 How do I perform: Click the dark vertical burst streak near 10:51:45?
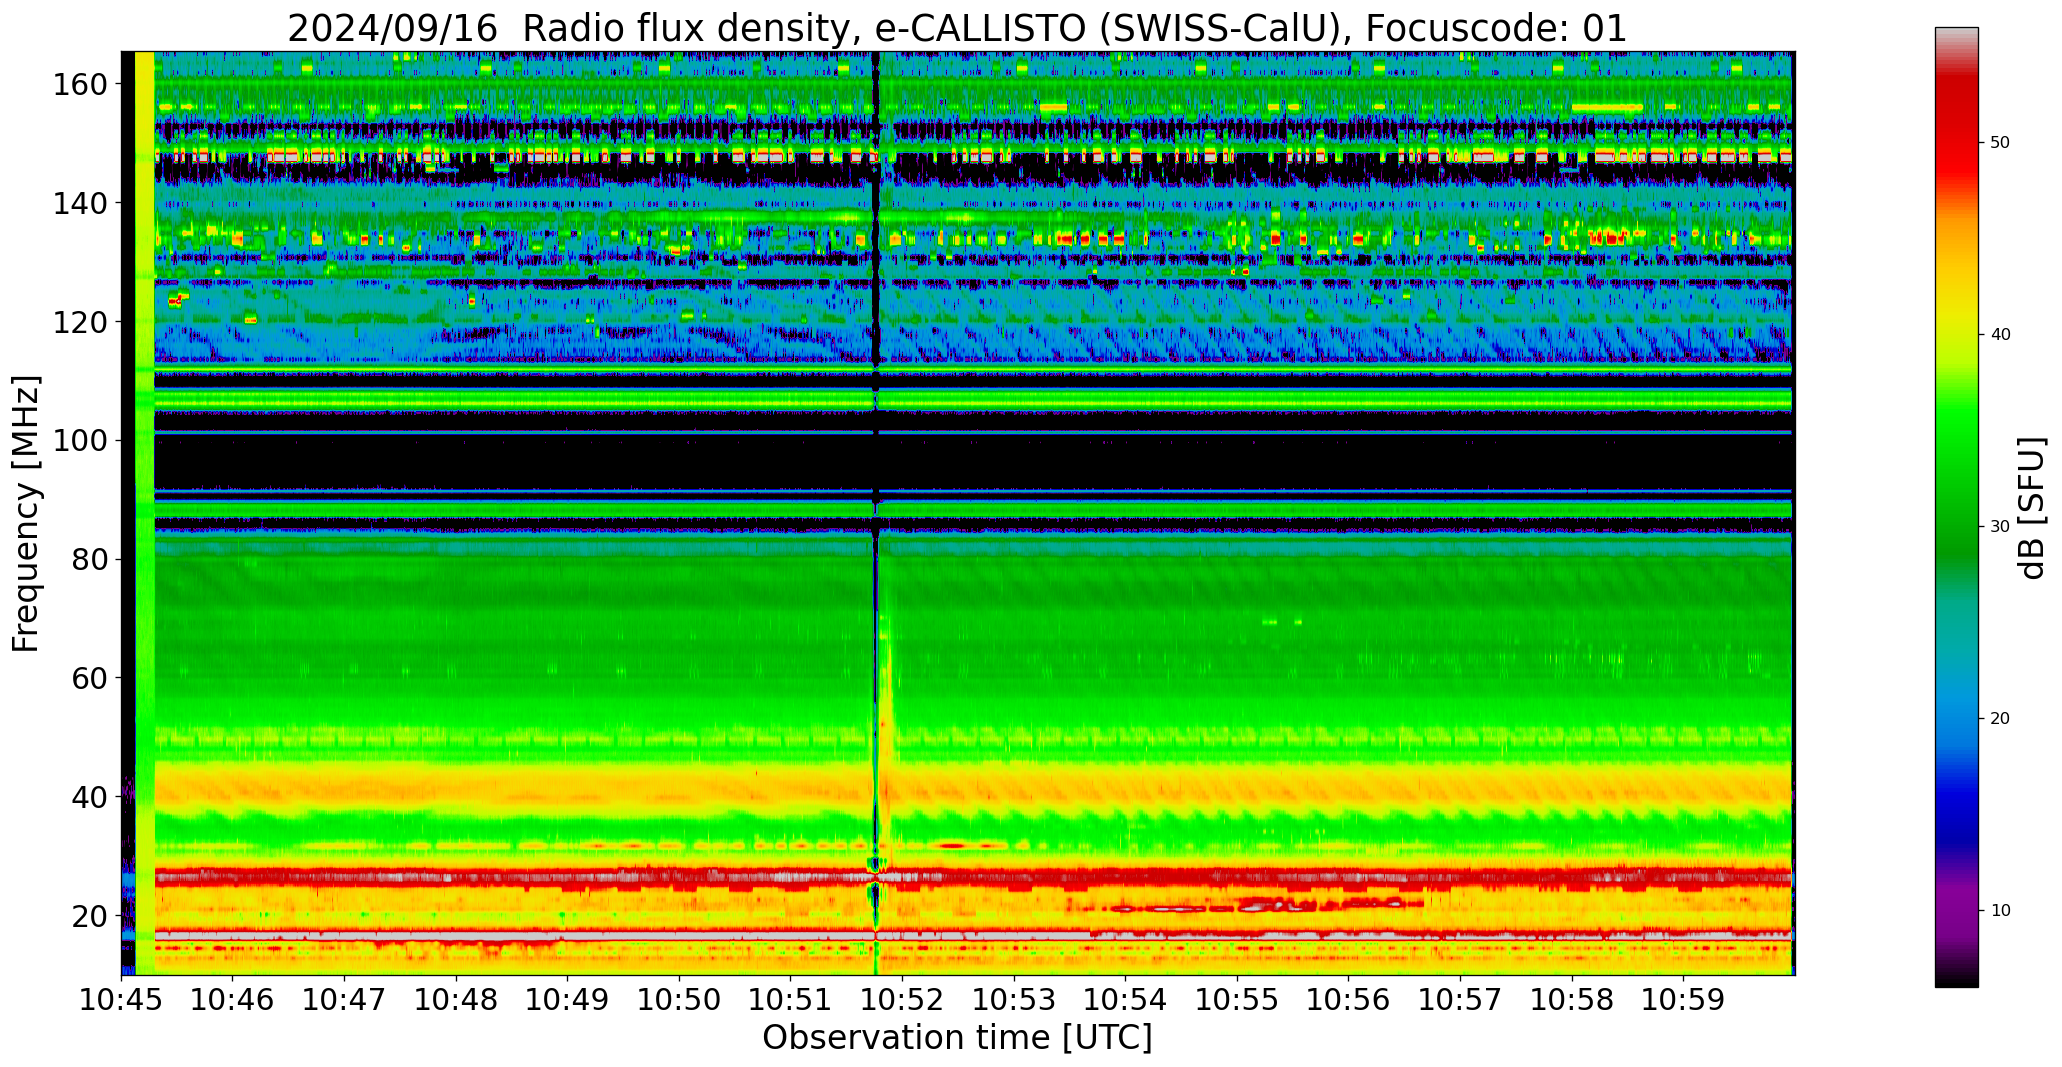pyautogui.click(x=876, y=513)
